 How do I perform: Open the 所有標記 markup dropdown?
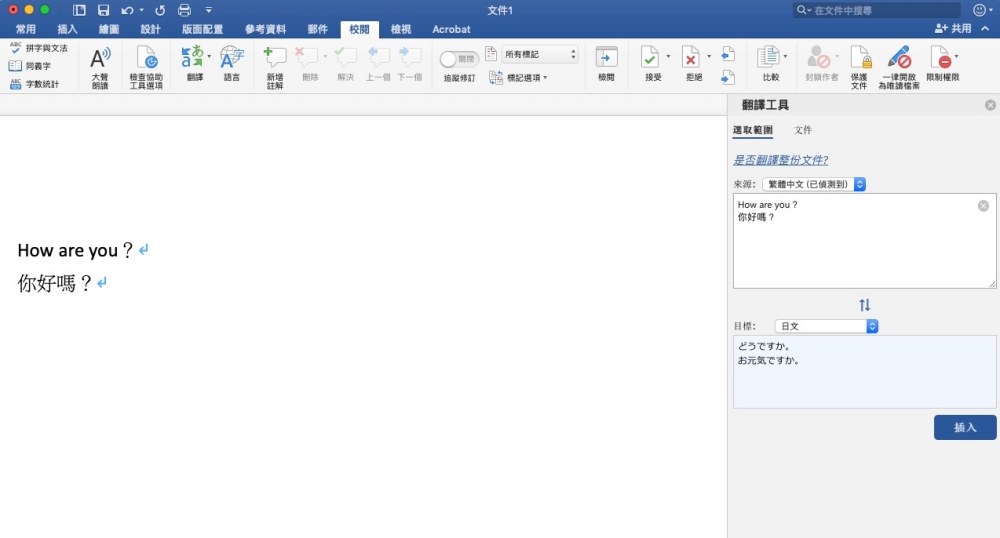(540, 54)
